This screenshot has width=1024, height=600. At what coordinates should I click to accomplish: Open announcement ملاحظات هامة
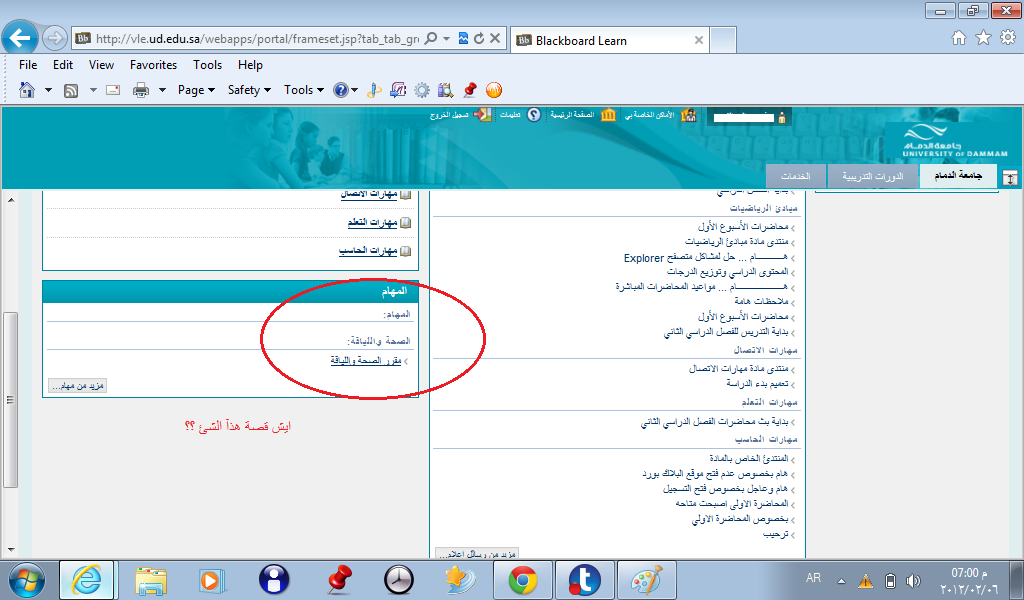click(761, 301)
